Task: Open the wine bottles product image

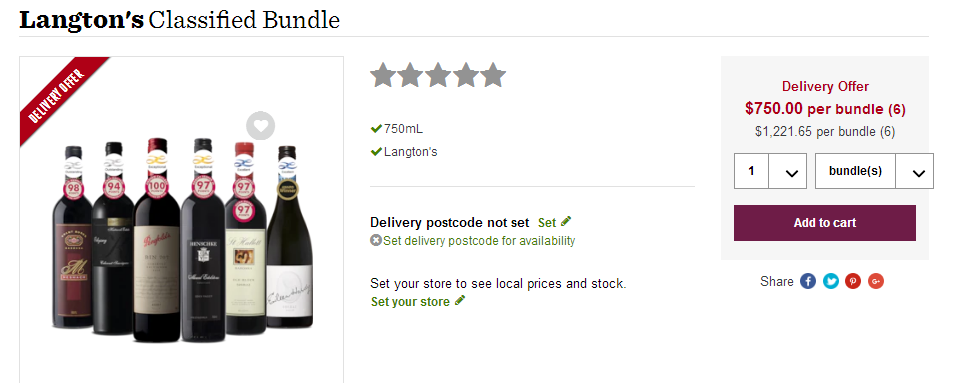Action: tap(182, 240)
